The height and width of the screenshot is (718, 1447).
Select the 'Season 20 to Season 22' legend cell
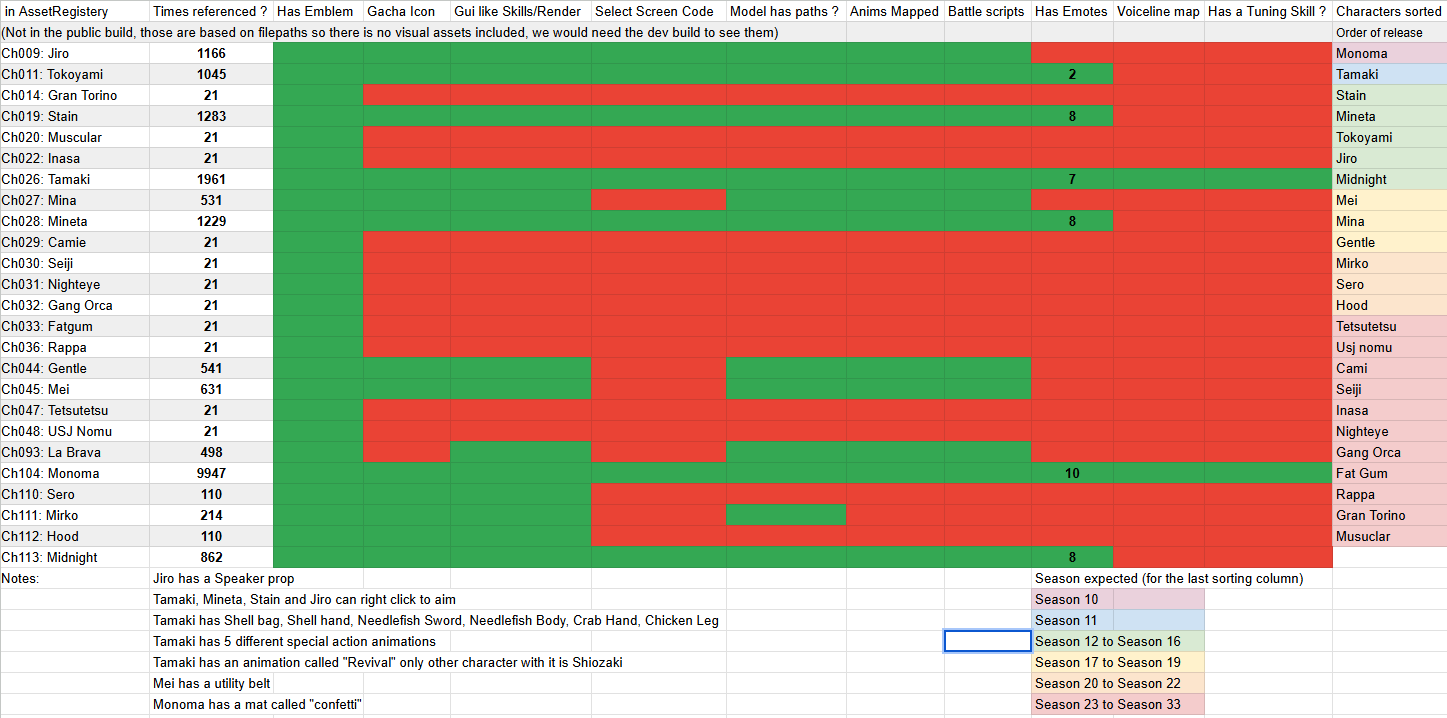click(1118, 683)
